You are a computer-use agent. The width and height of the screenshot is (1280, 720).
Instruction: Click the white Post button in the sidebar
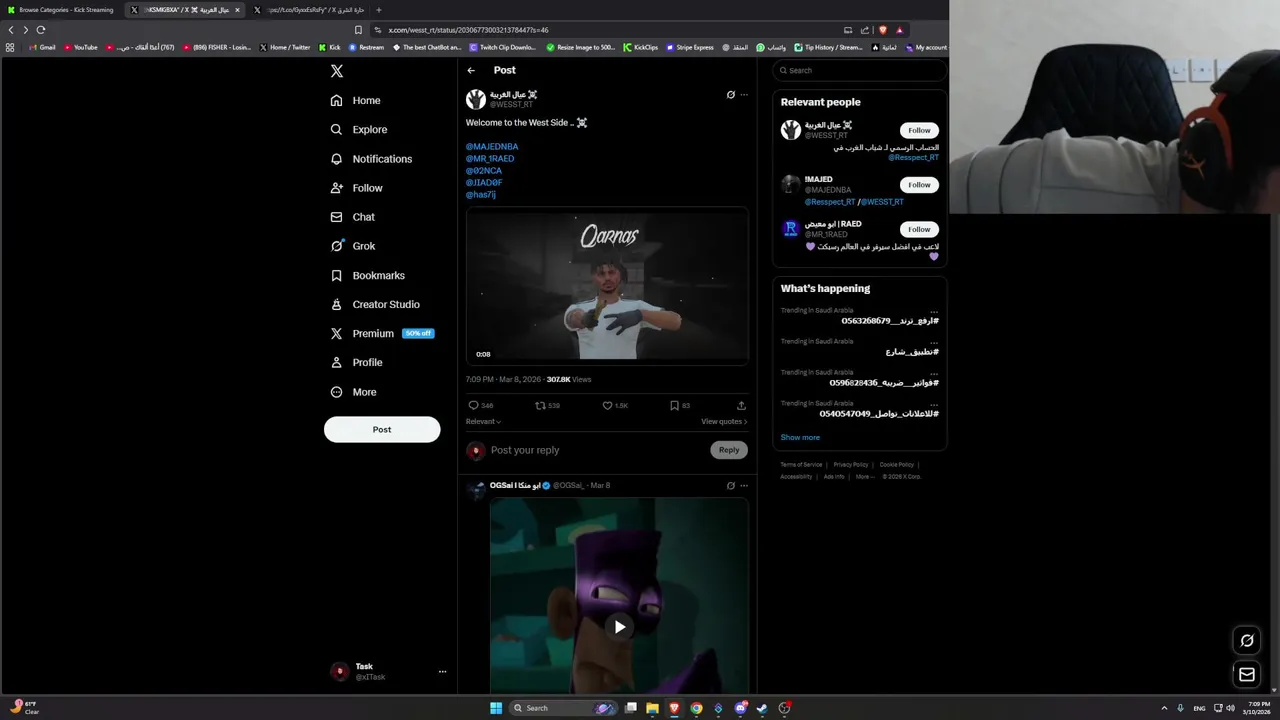coord(382,429)
